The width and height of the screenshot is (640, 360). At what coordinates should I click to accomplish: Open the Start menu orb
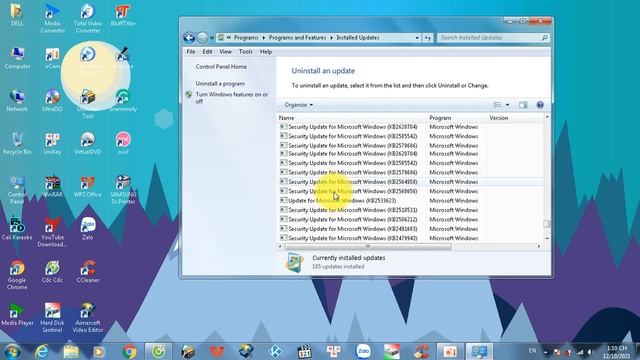pyautogui.click(x=12, y=351)
